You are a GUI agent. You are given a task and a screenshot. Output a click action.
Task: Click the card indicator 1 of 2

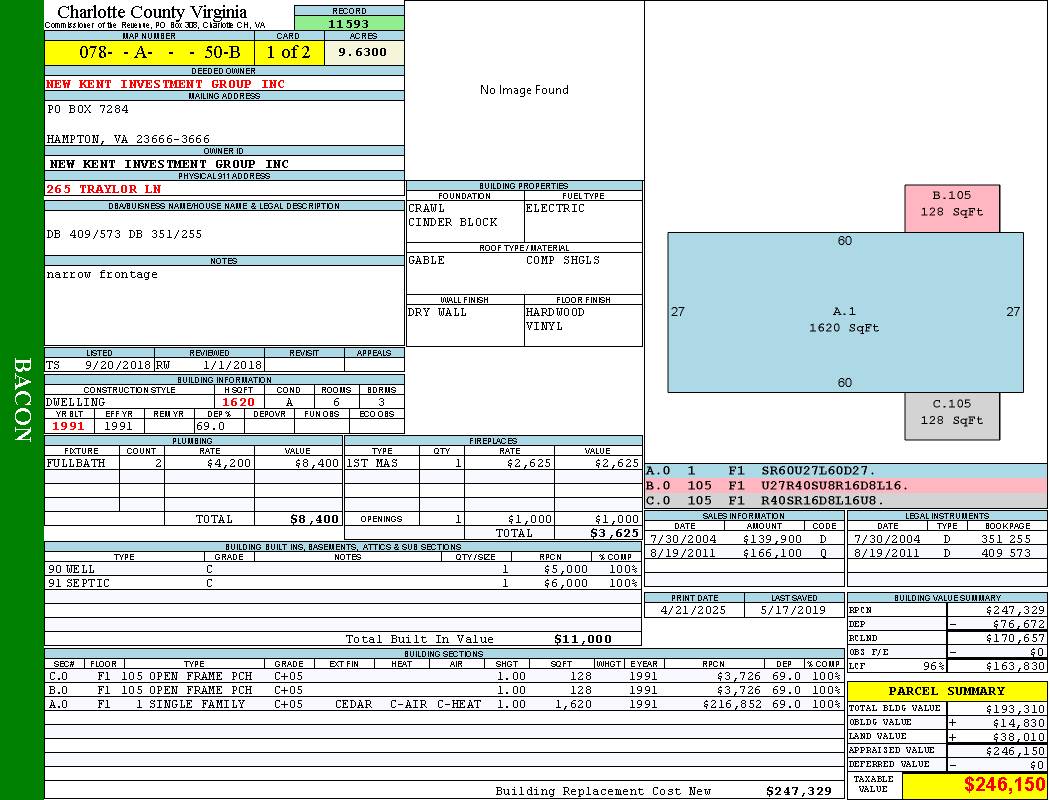coord(289,52)
